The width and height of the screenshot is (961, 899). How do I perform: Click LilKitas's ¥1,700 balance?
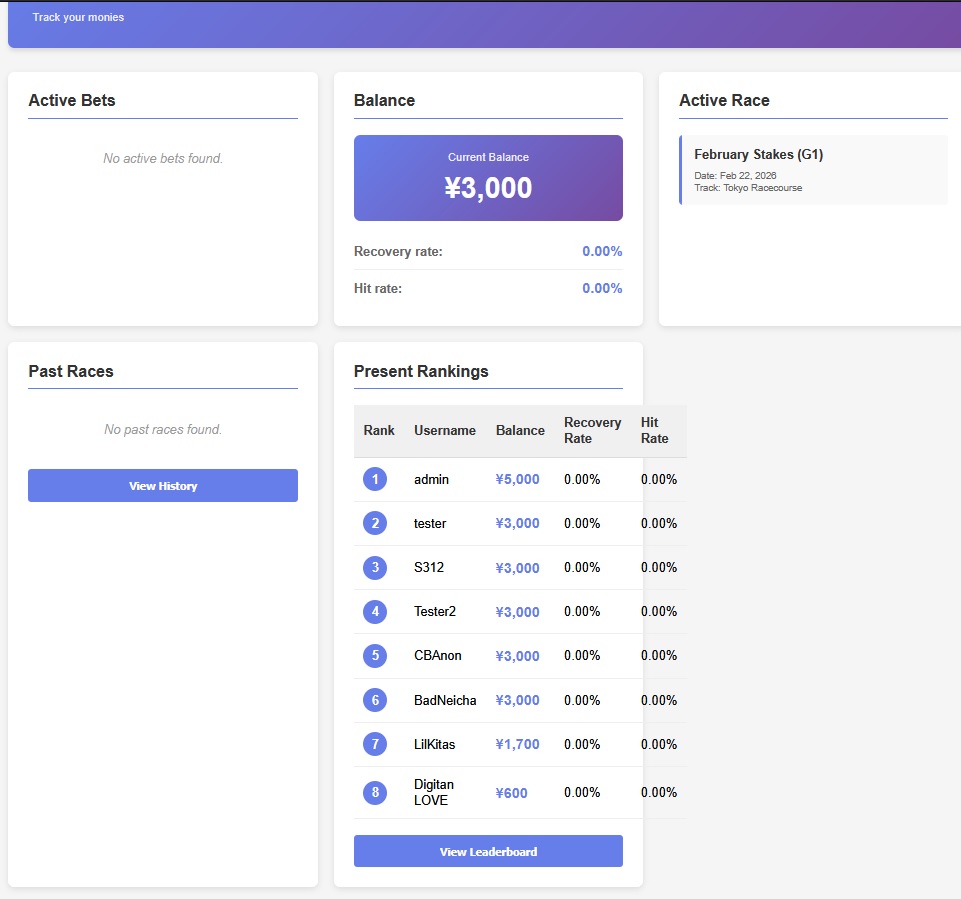(x=517, y=745)
